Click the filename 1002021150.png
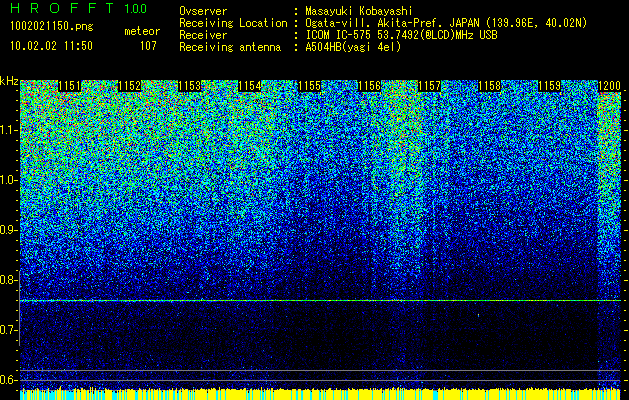Viewport: 629px width, 400px height. (x=52, y=26)
